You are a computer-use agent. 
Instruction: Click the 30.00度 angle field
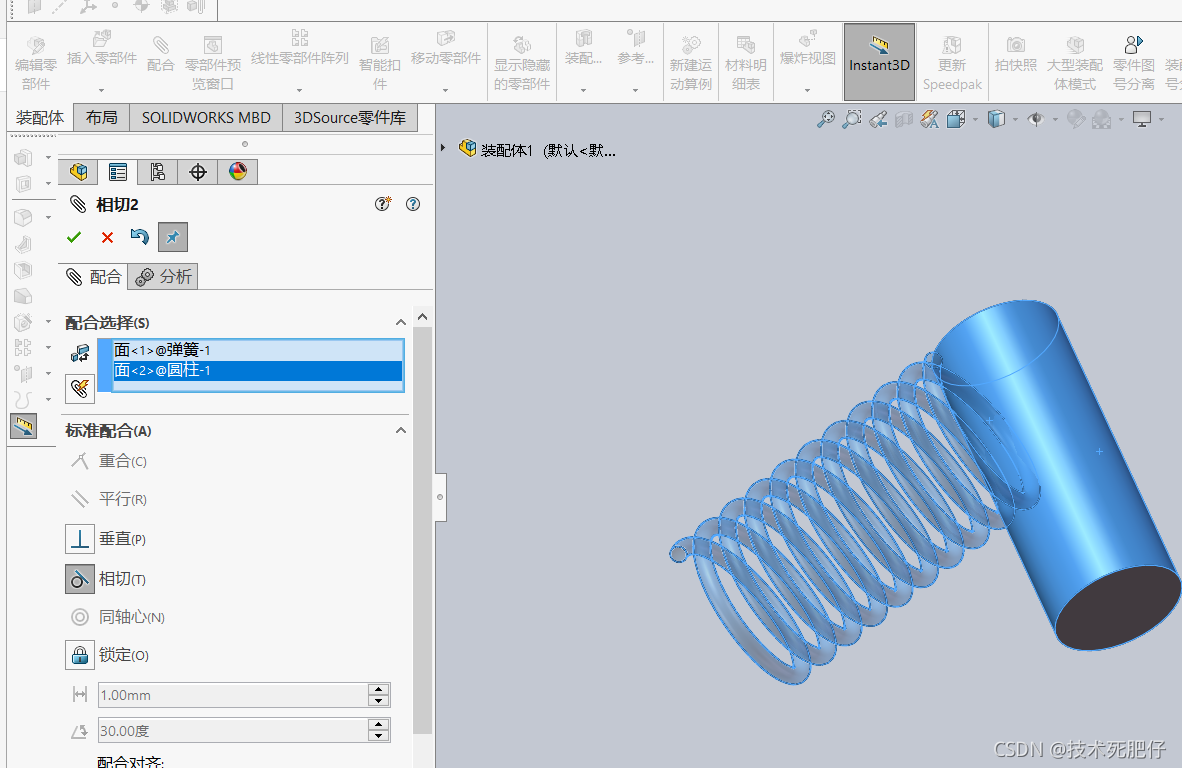233,731
